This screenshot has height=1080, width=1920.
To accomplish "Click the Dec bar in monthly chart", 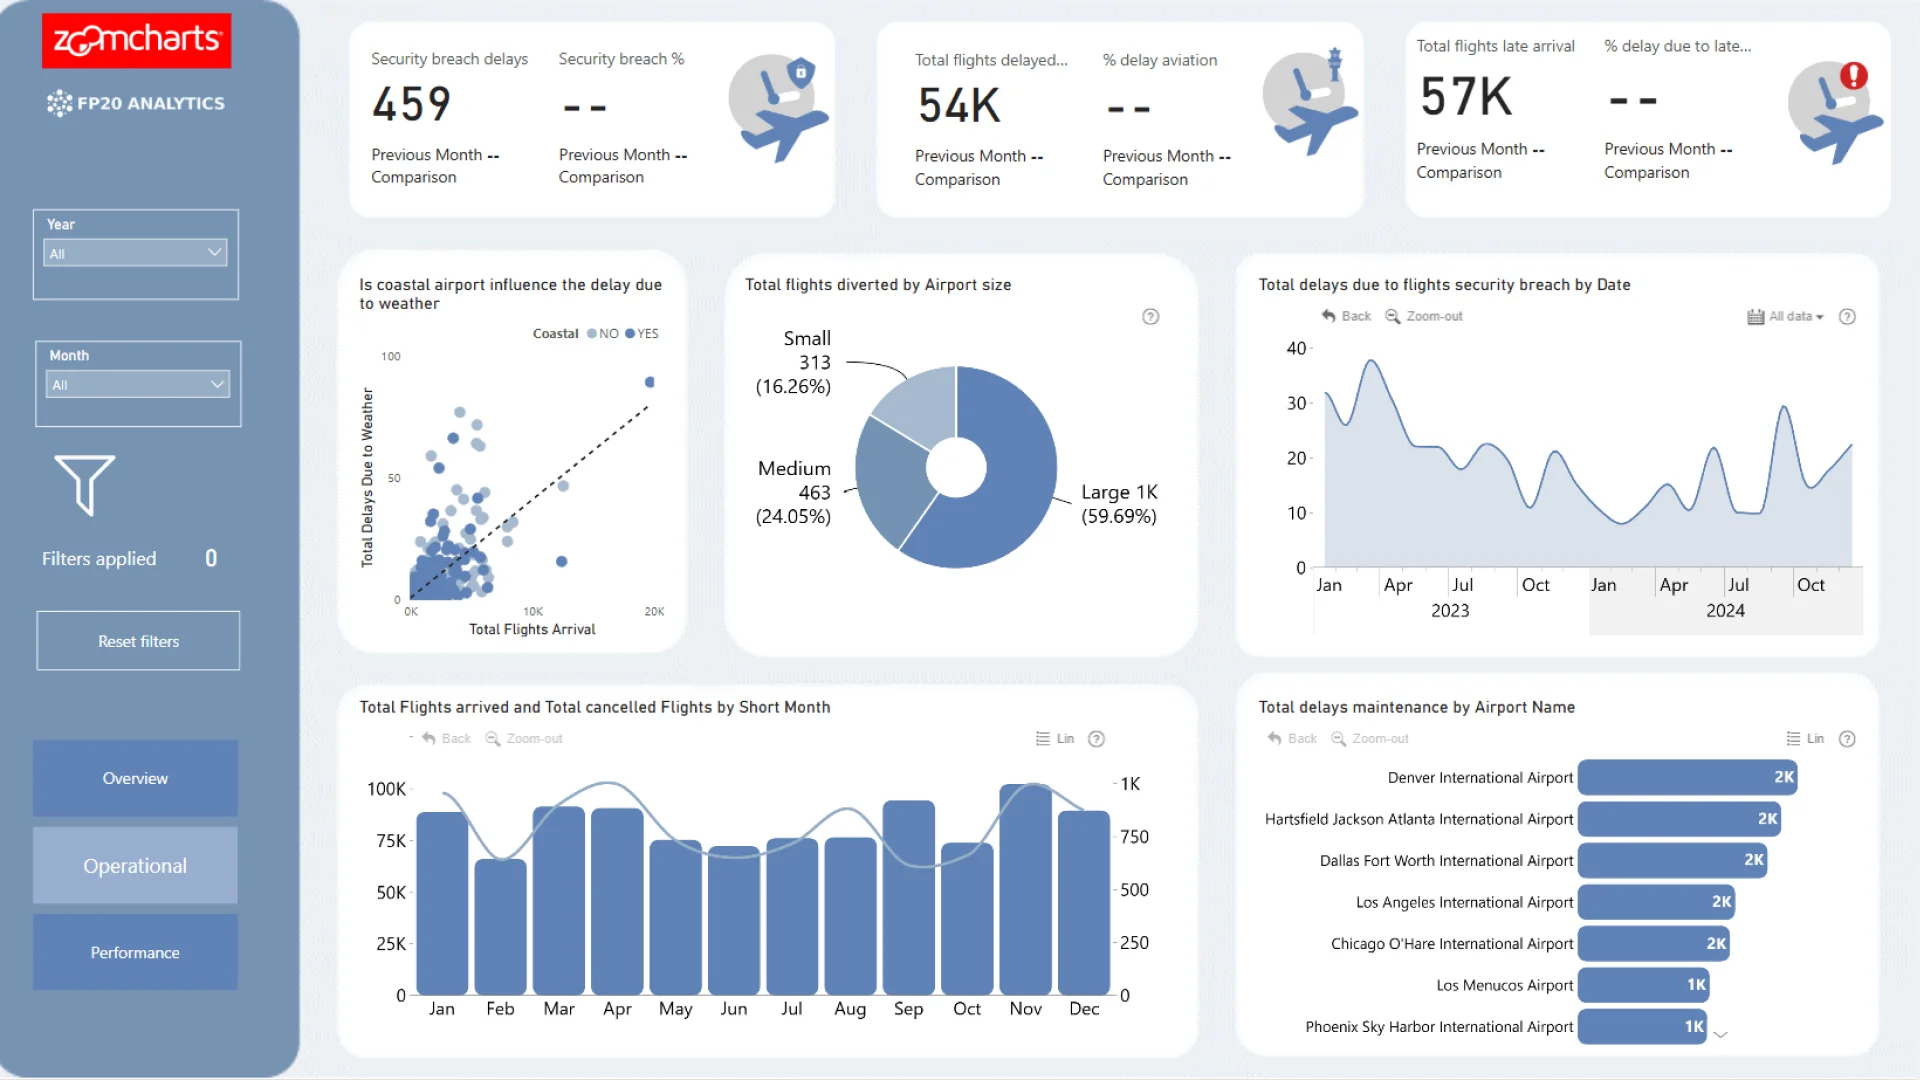I will [1084, 903].
